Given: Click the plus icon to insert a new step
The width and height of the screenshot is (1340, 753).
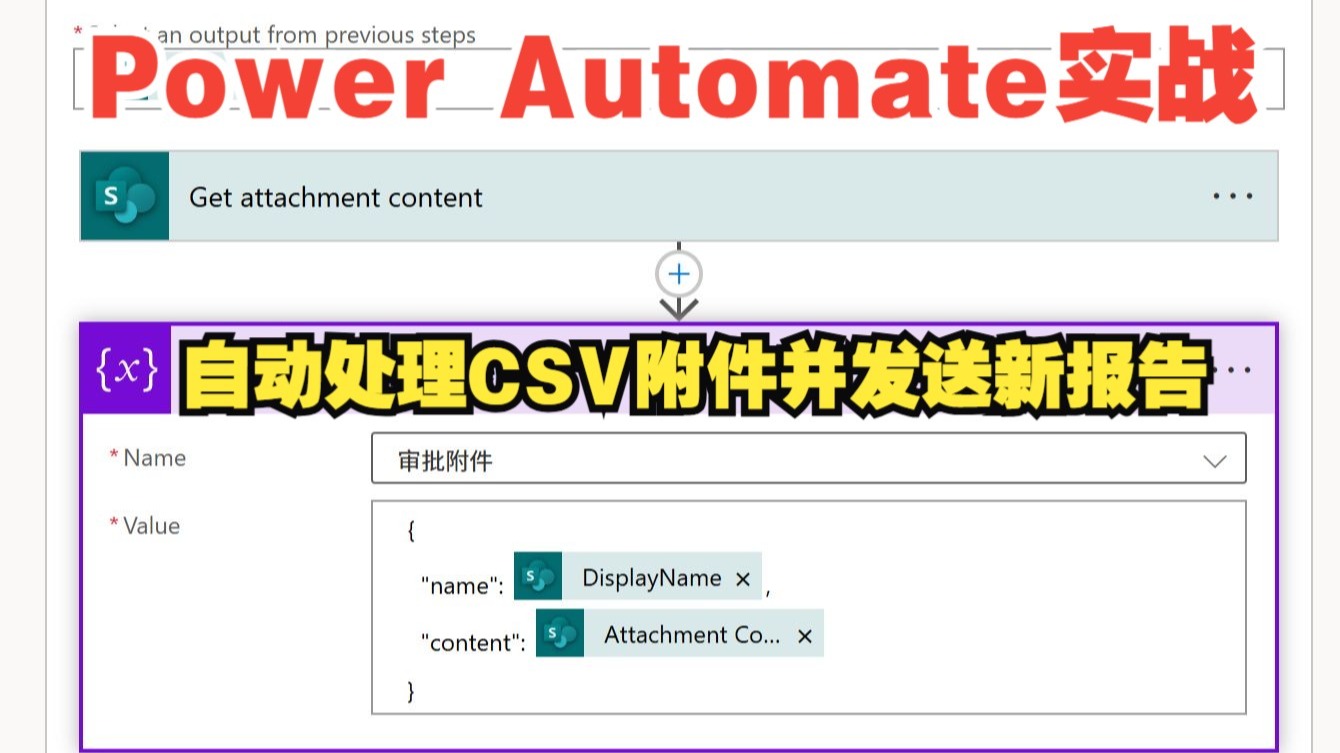Looking at the screenshot, I should click(678, 273).
